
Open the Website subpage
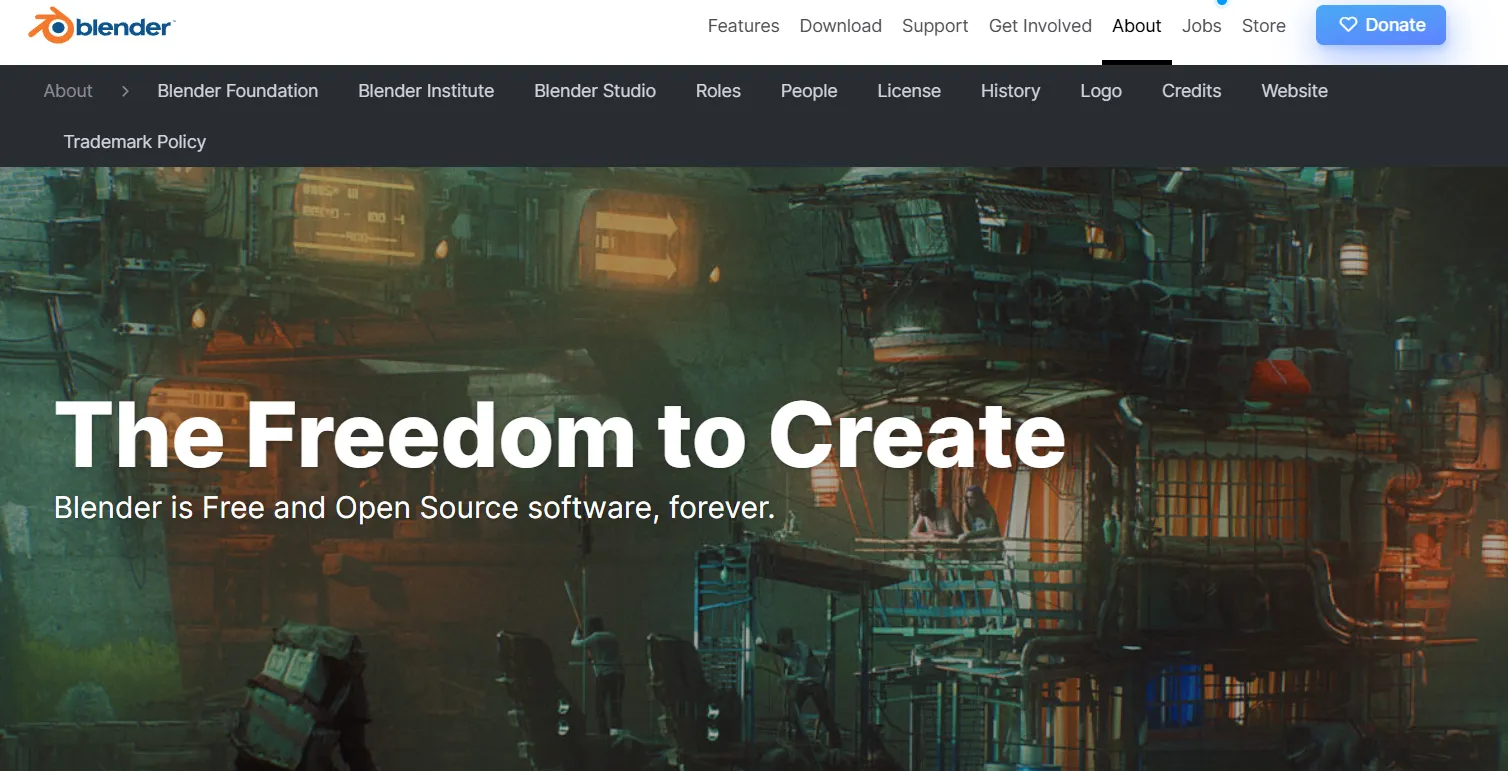coord(1294,91)
